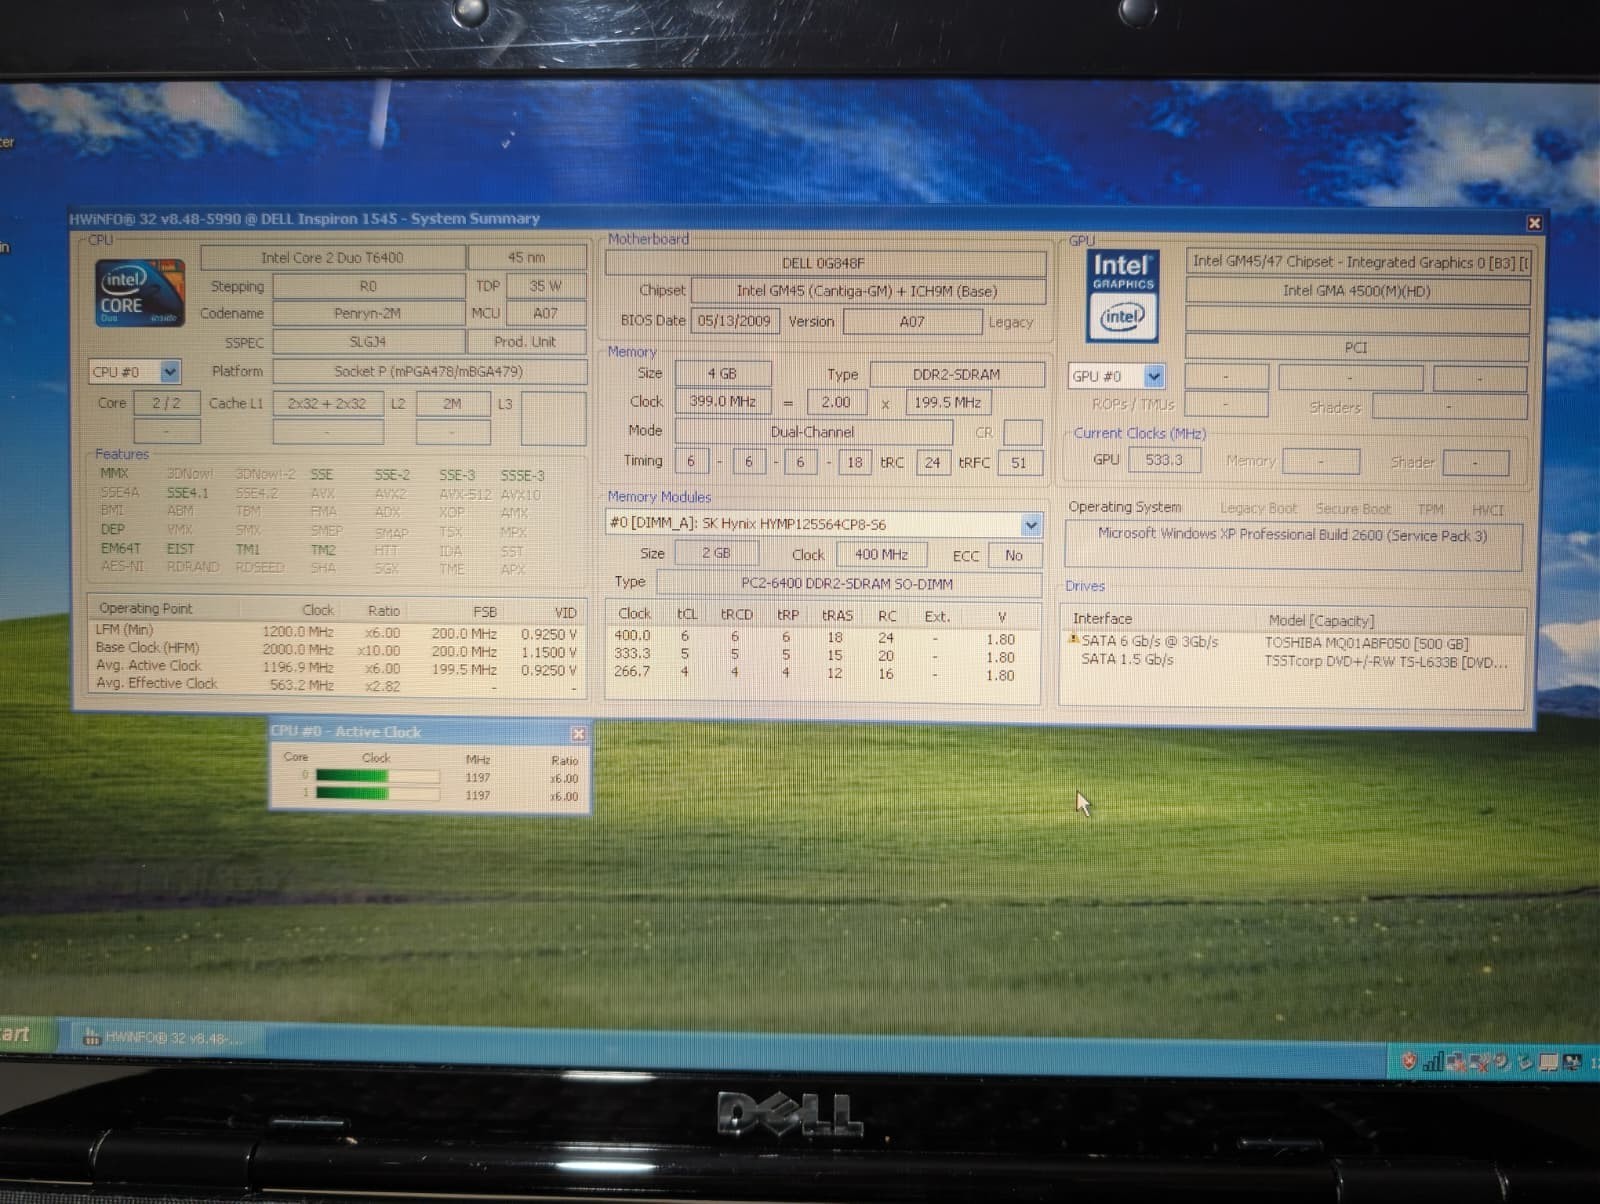1600x1204 pixels.
Task: Click the Dual-Channel mode field
Action: [x=813, y=432]
